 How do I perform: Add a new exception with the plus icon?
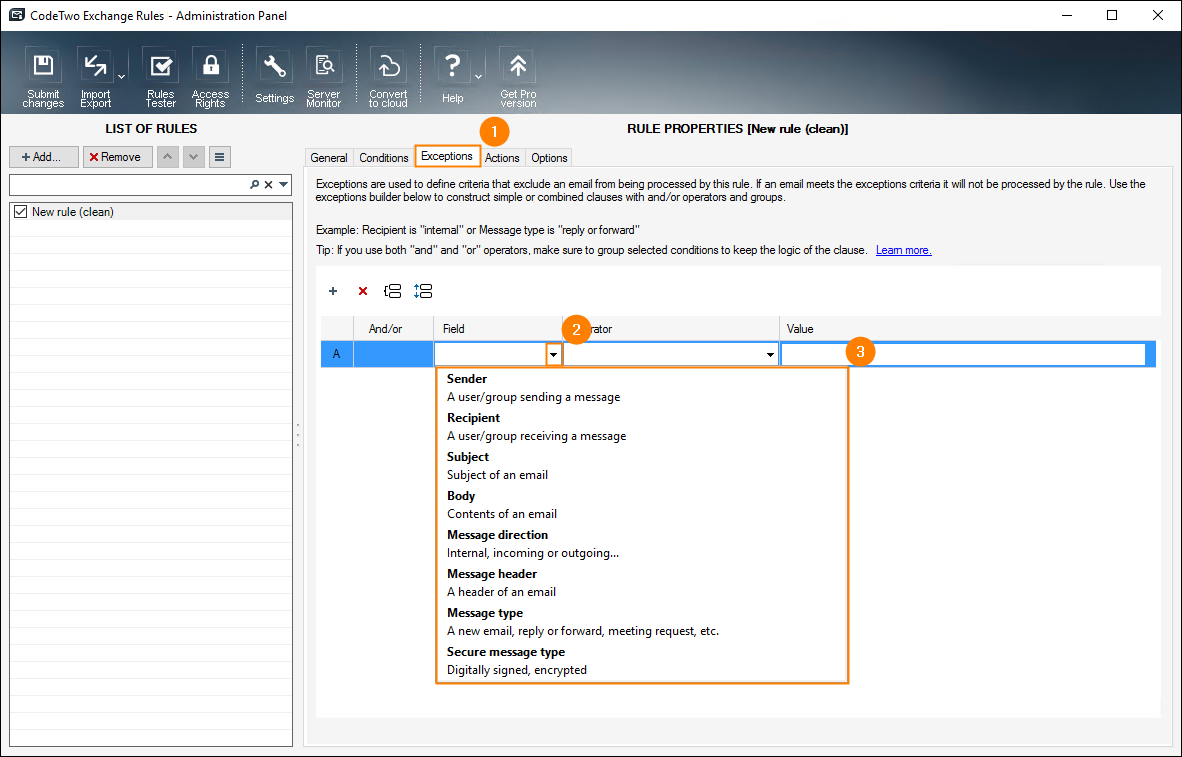pos(332,291)
